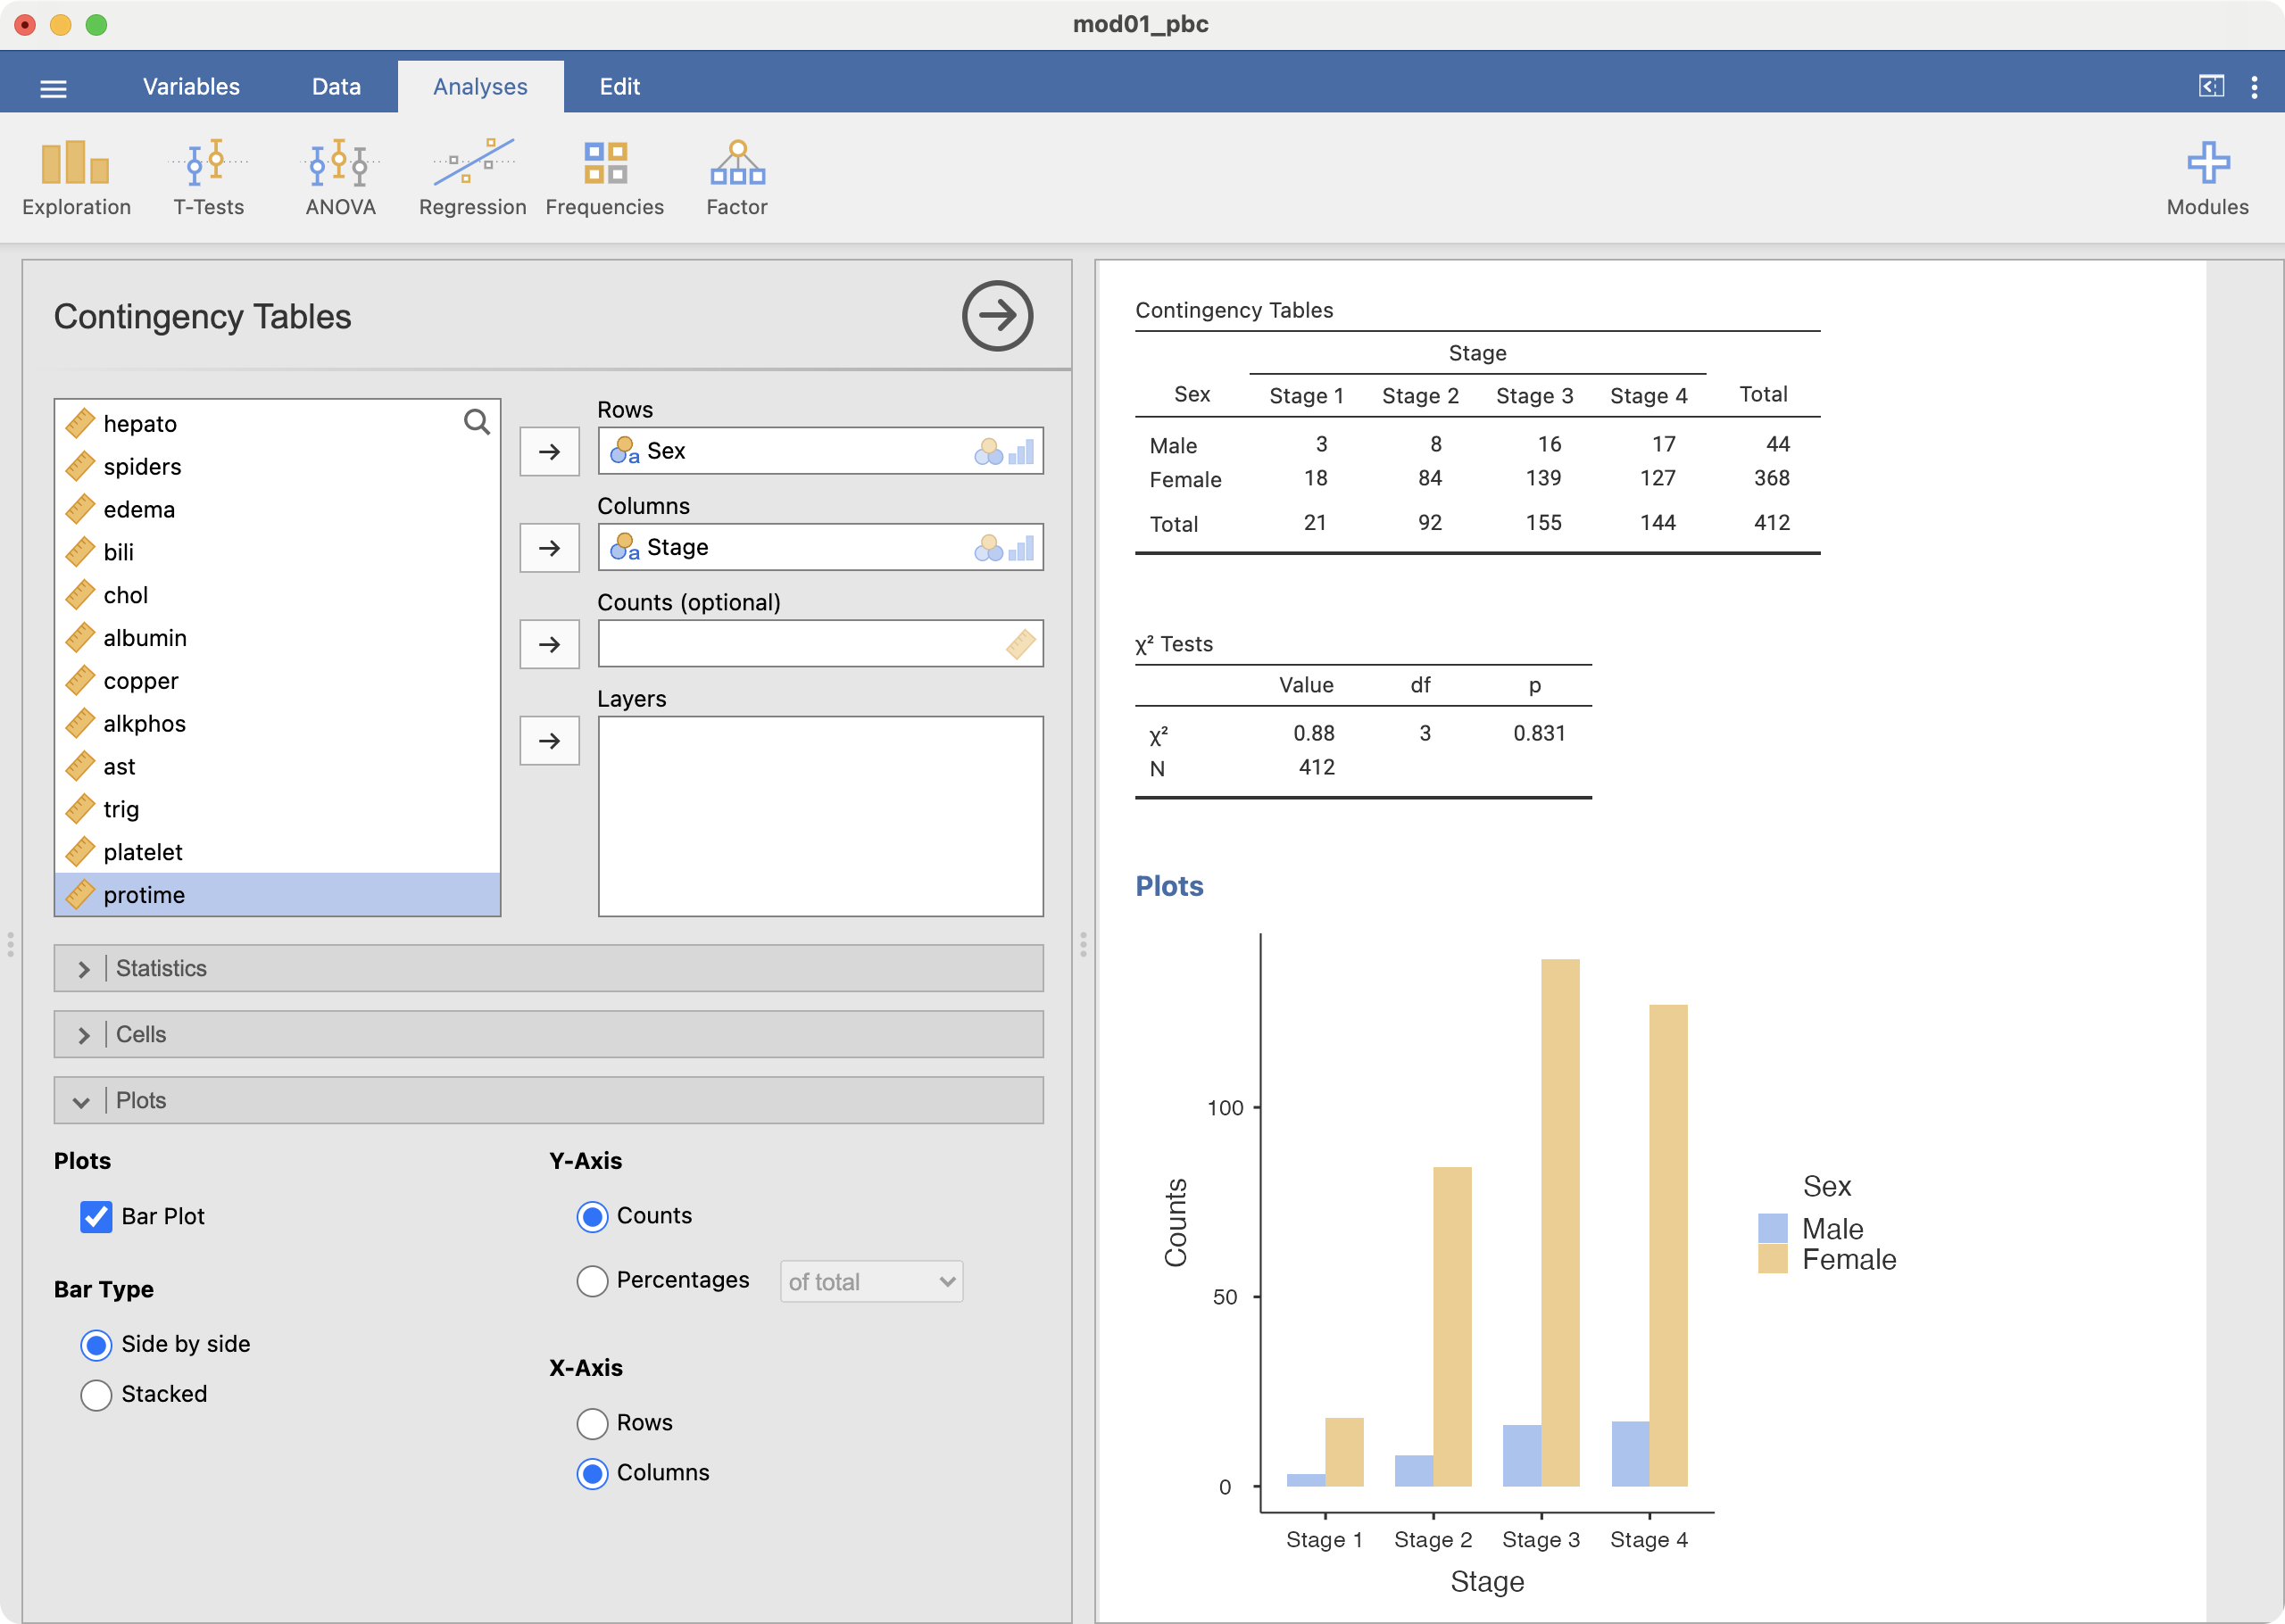Open the Factor analyses menu
The height and width of the screenshot is (1624, 2285).
(x=736, y=178)
